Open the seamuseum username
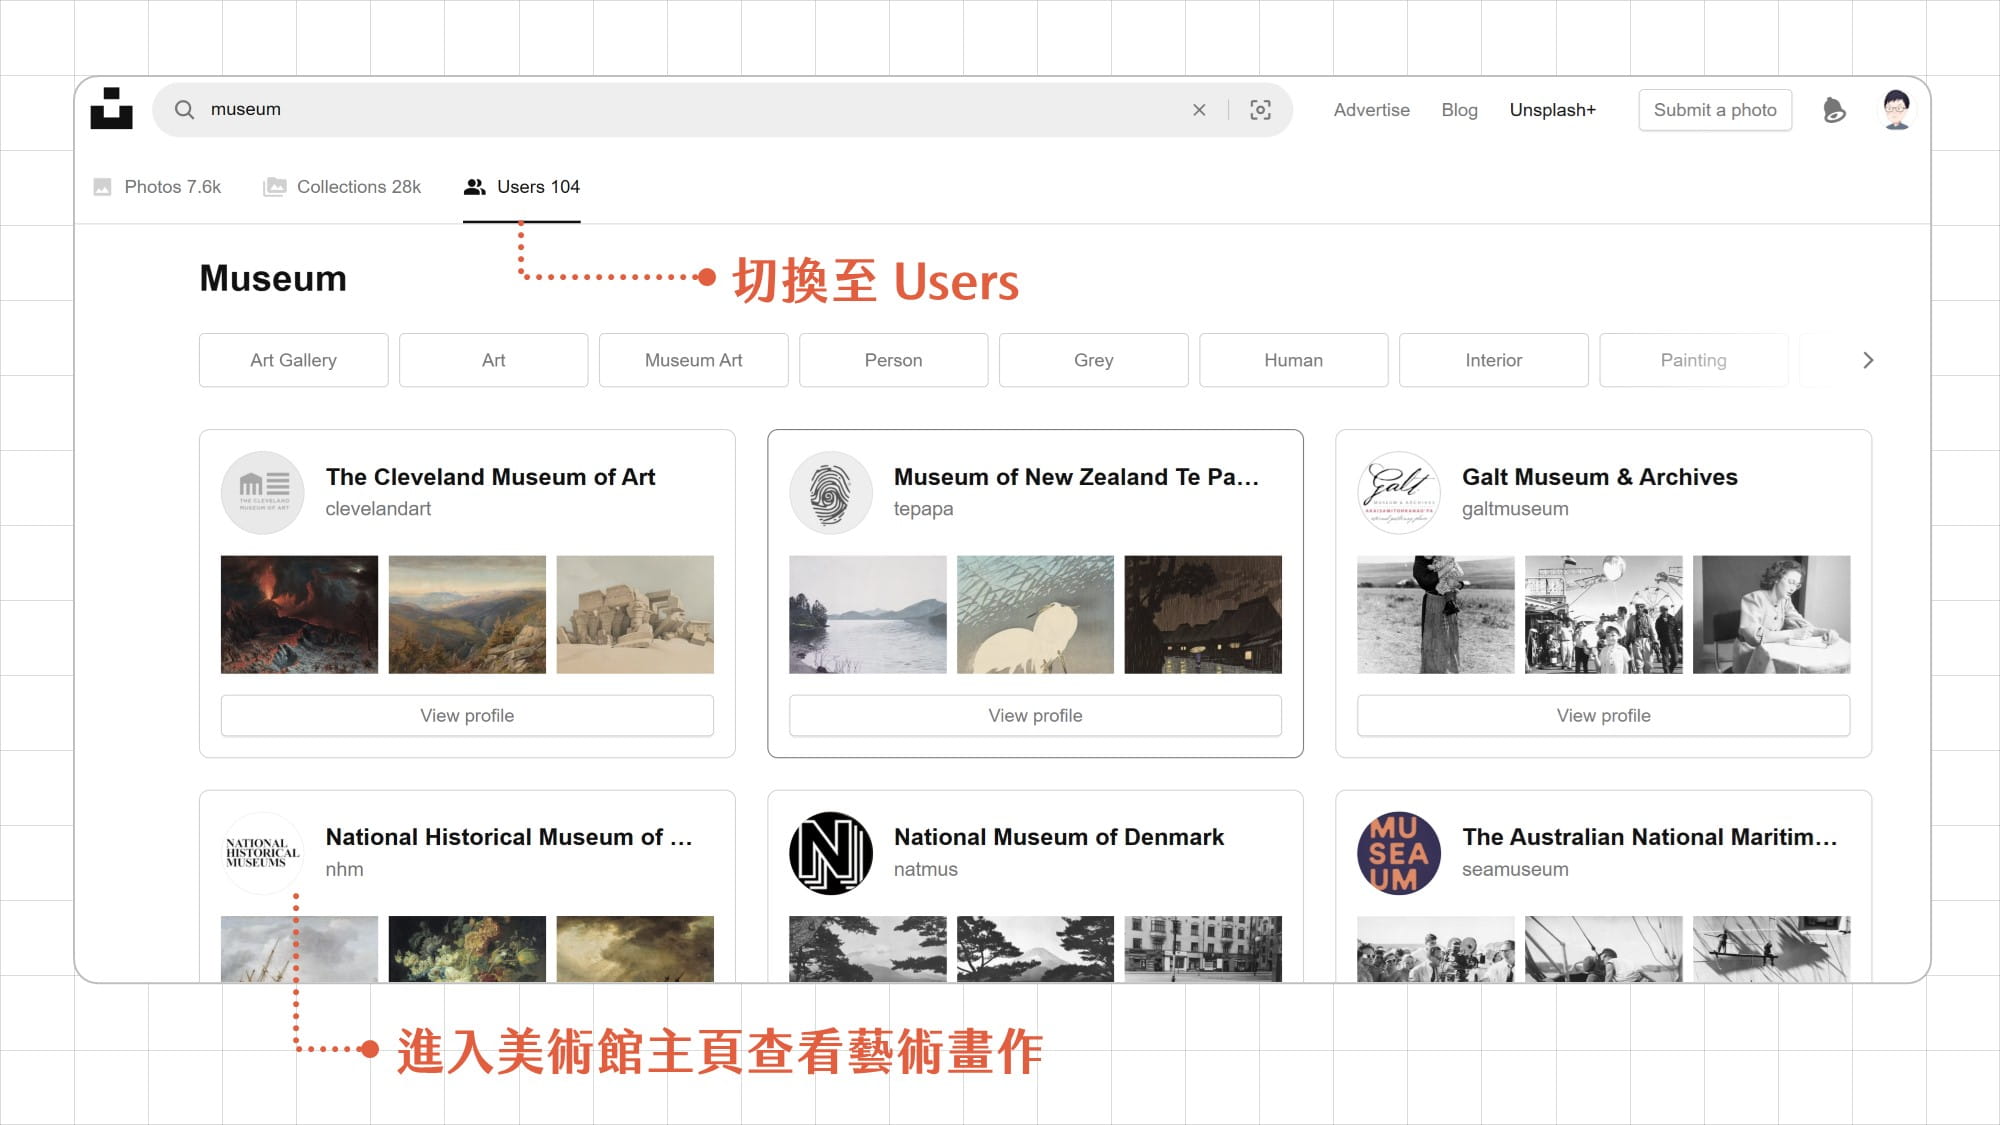The width and height of the screenshot is (2000, 1125). [x=1515, y=870]
